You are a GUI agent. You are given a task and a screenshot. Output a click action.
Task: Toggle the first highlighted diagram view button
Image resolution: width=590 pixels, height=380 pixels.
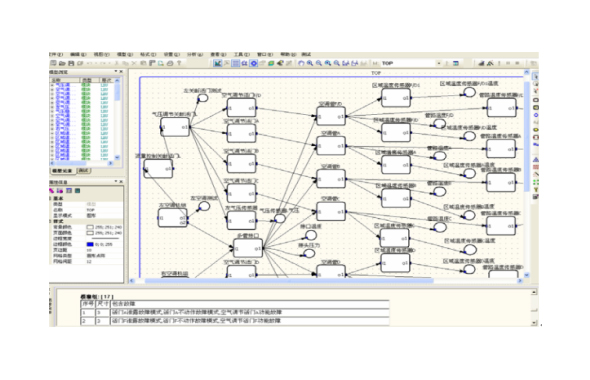click(217, 63)
